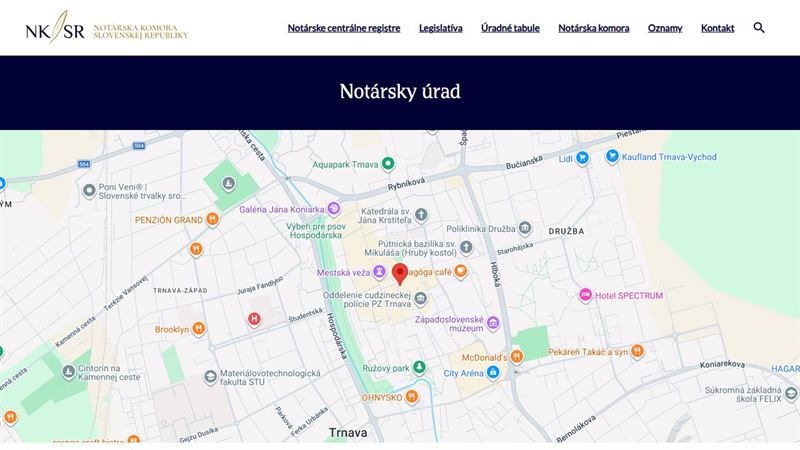Screen dimensions: 800x450
Task: Open the search magnifier icon in header
Action: [759, 28]
